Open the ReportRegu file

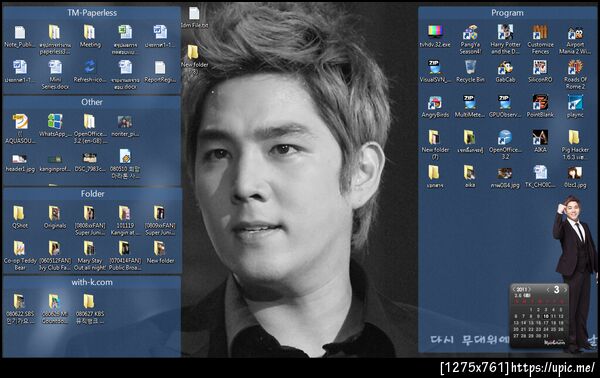pos(160,72)
